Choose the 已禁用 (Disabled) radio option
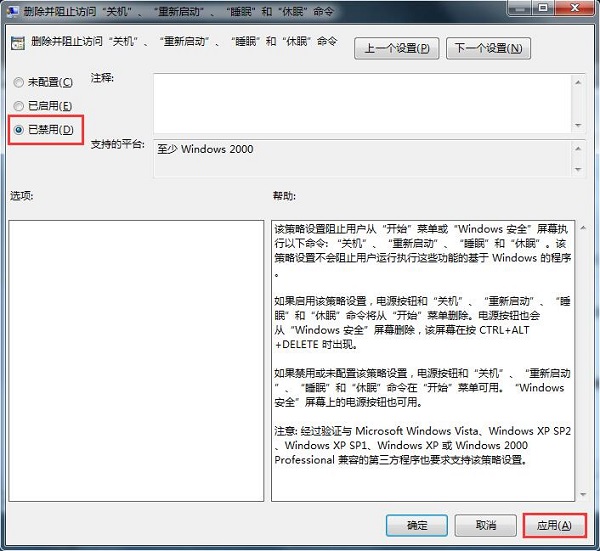Viewport: 600px width, 551px height. click(18, 130)
